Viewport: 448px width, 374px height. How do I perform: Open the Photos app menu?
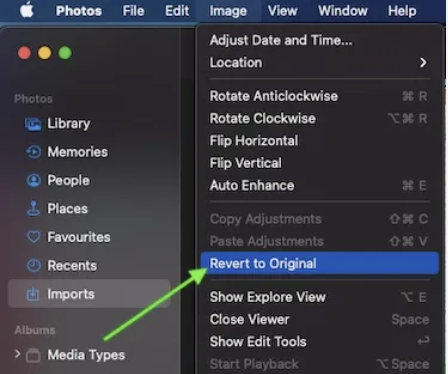pos(79,11)
